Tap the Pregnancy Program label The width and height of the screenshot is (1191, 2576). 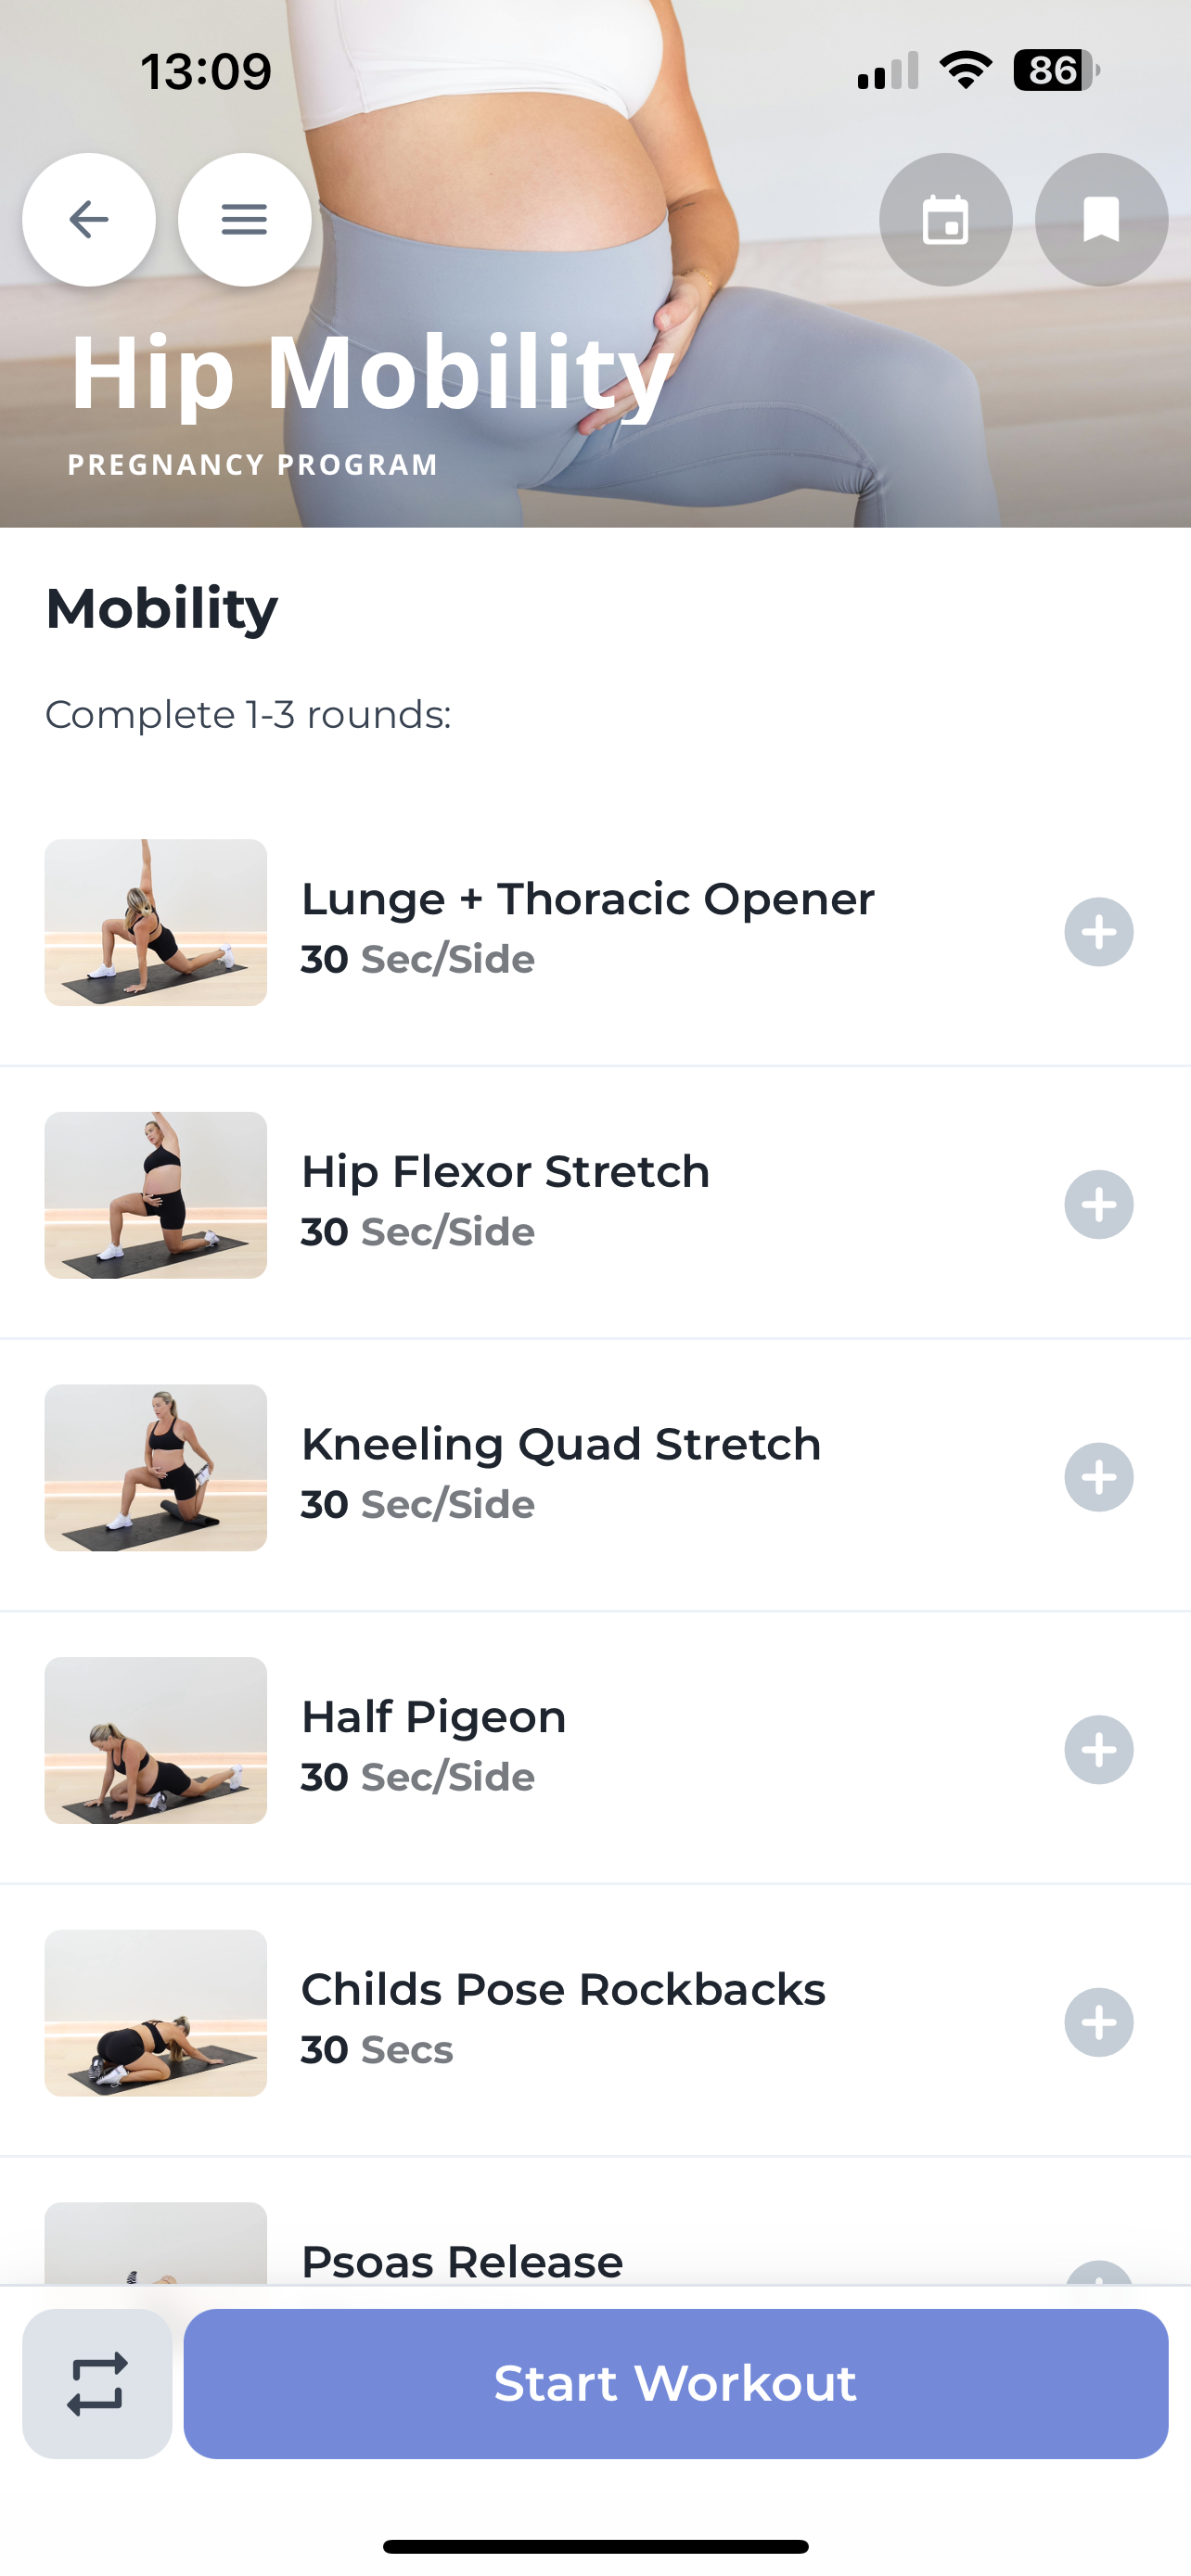click(253, 465)
